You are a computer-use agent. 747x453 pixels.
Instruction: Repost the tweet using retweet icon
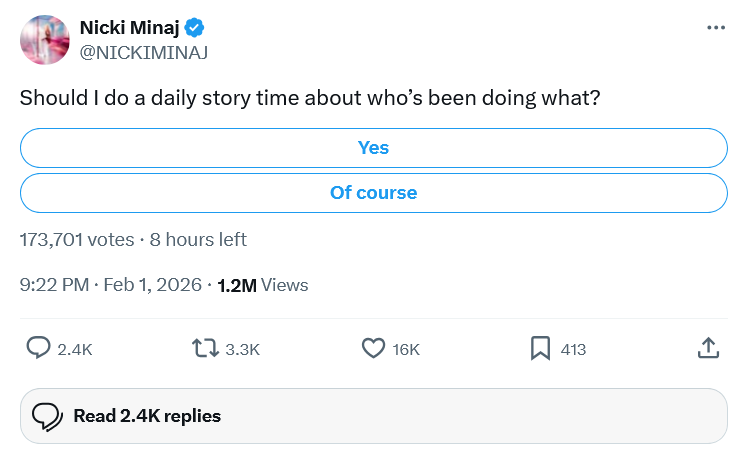coord(205,348)
